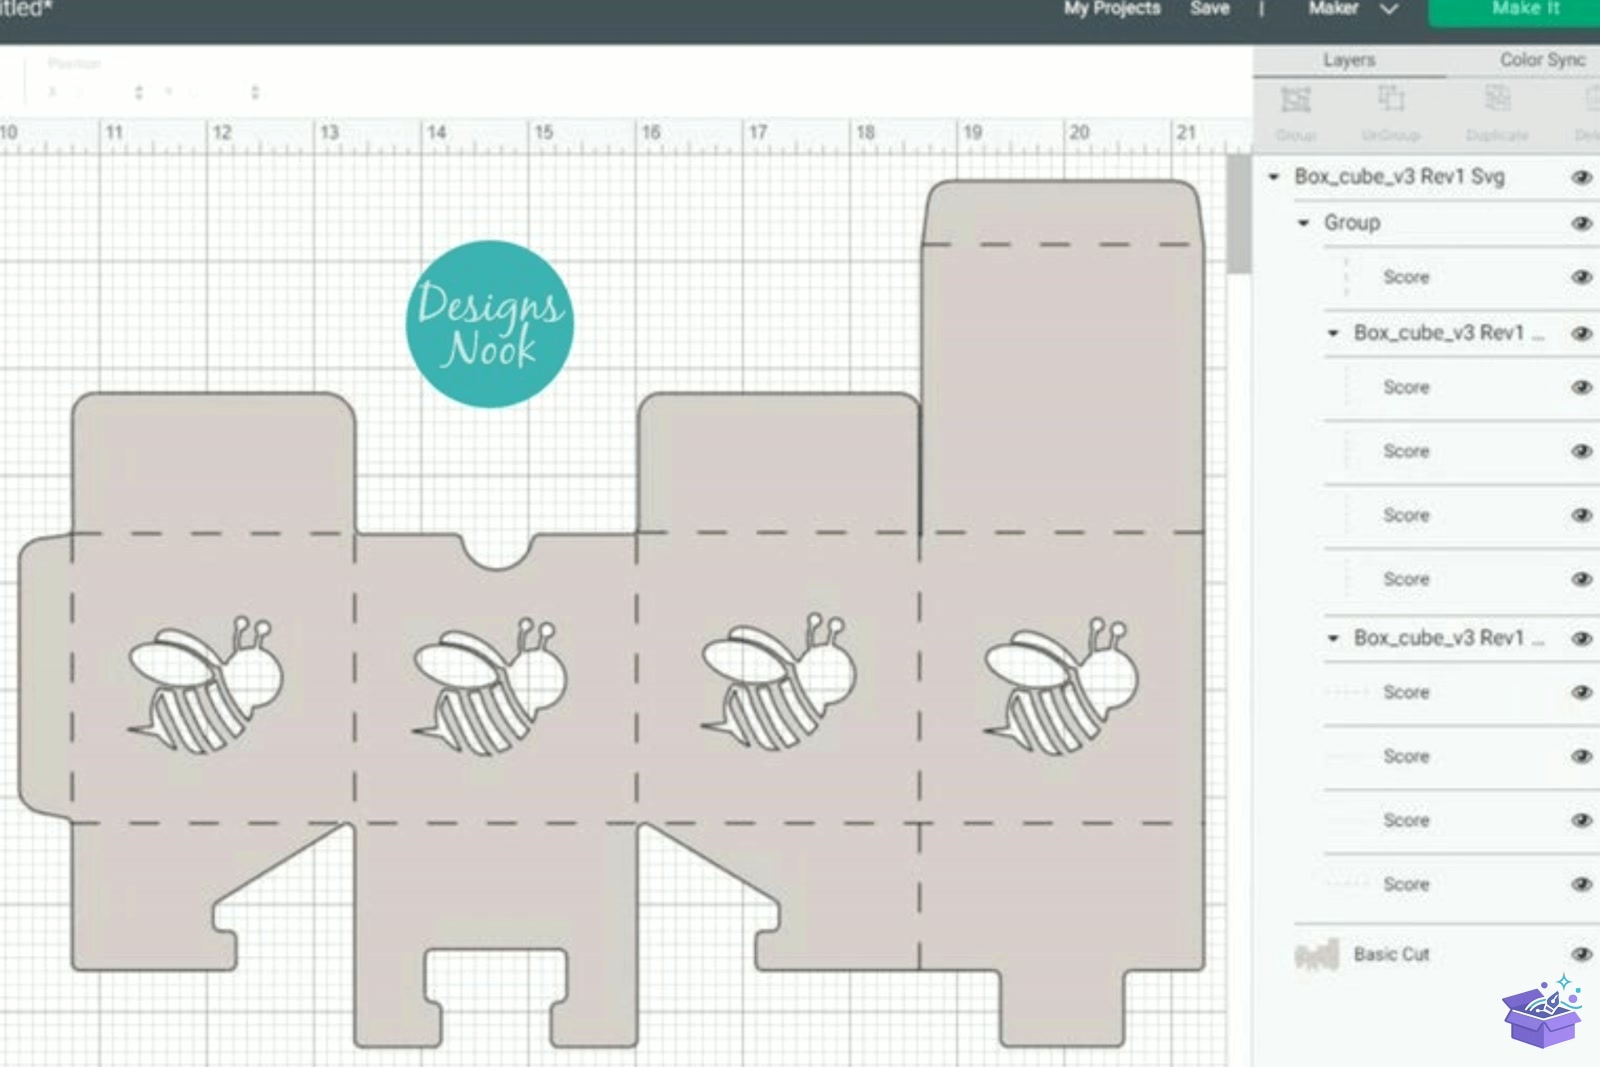Image resolution: width=1600 pixels, height=1067 pixels.
Task: Click the Duplicate icon in Layers toolbar
Action: coord(1497,99)
